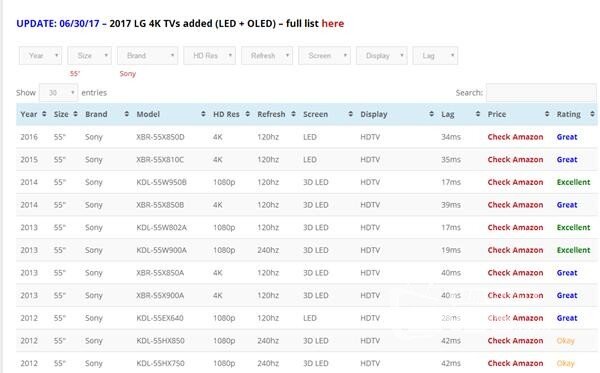
Task: Click Okay rating of KDL-55HX850
Action: (565, 340)
